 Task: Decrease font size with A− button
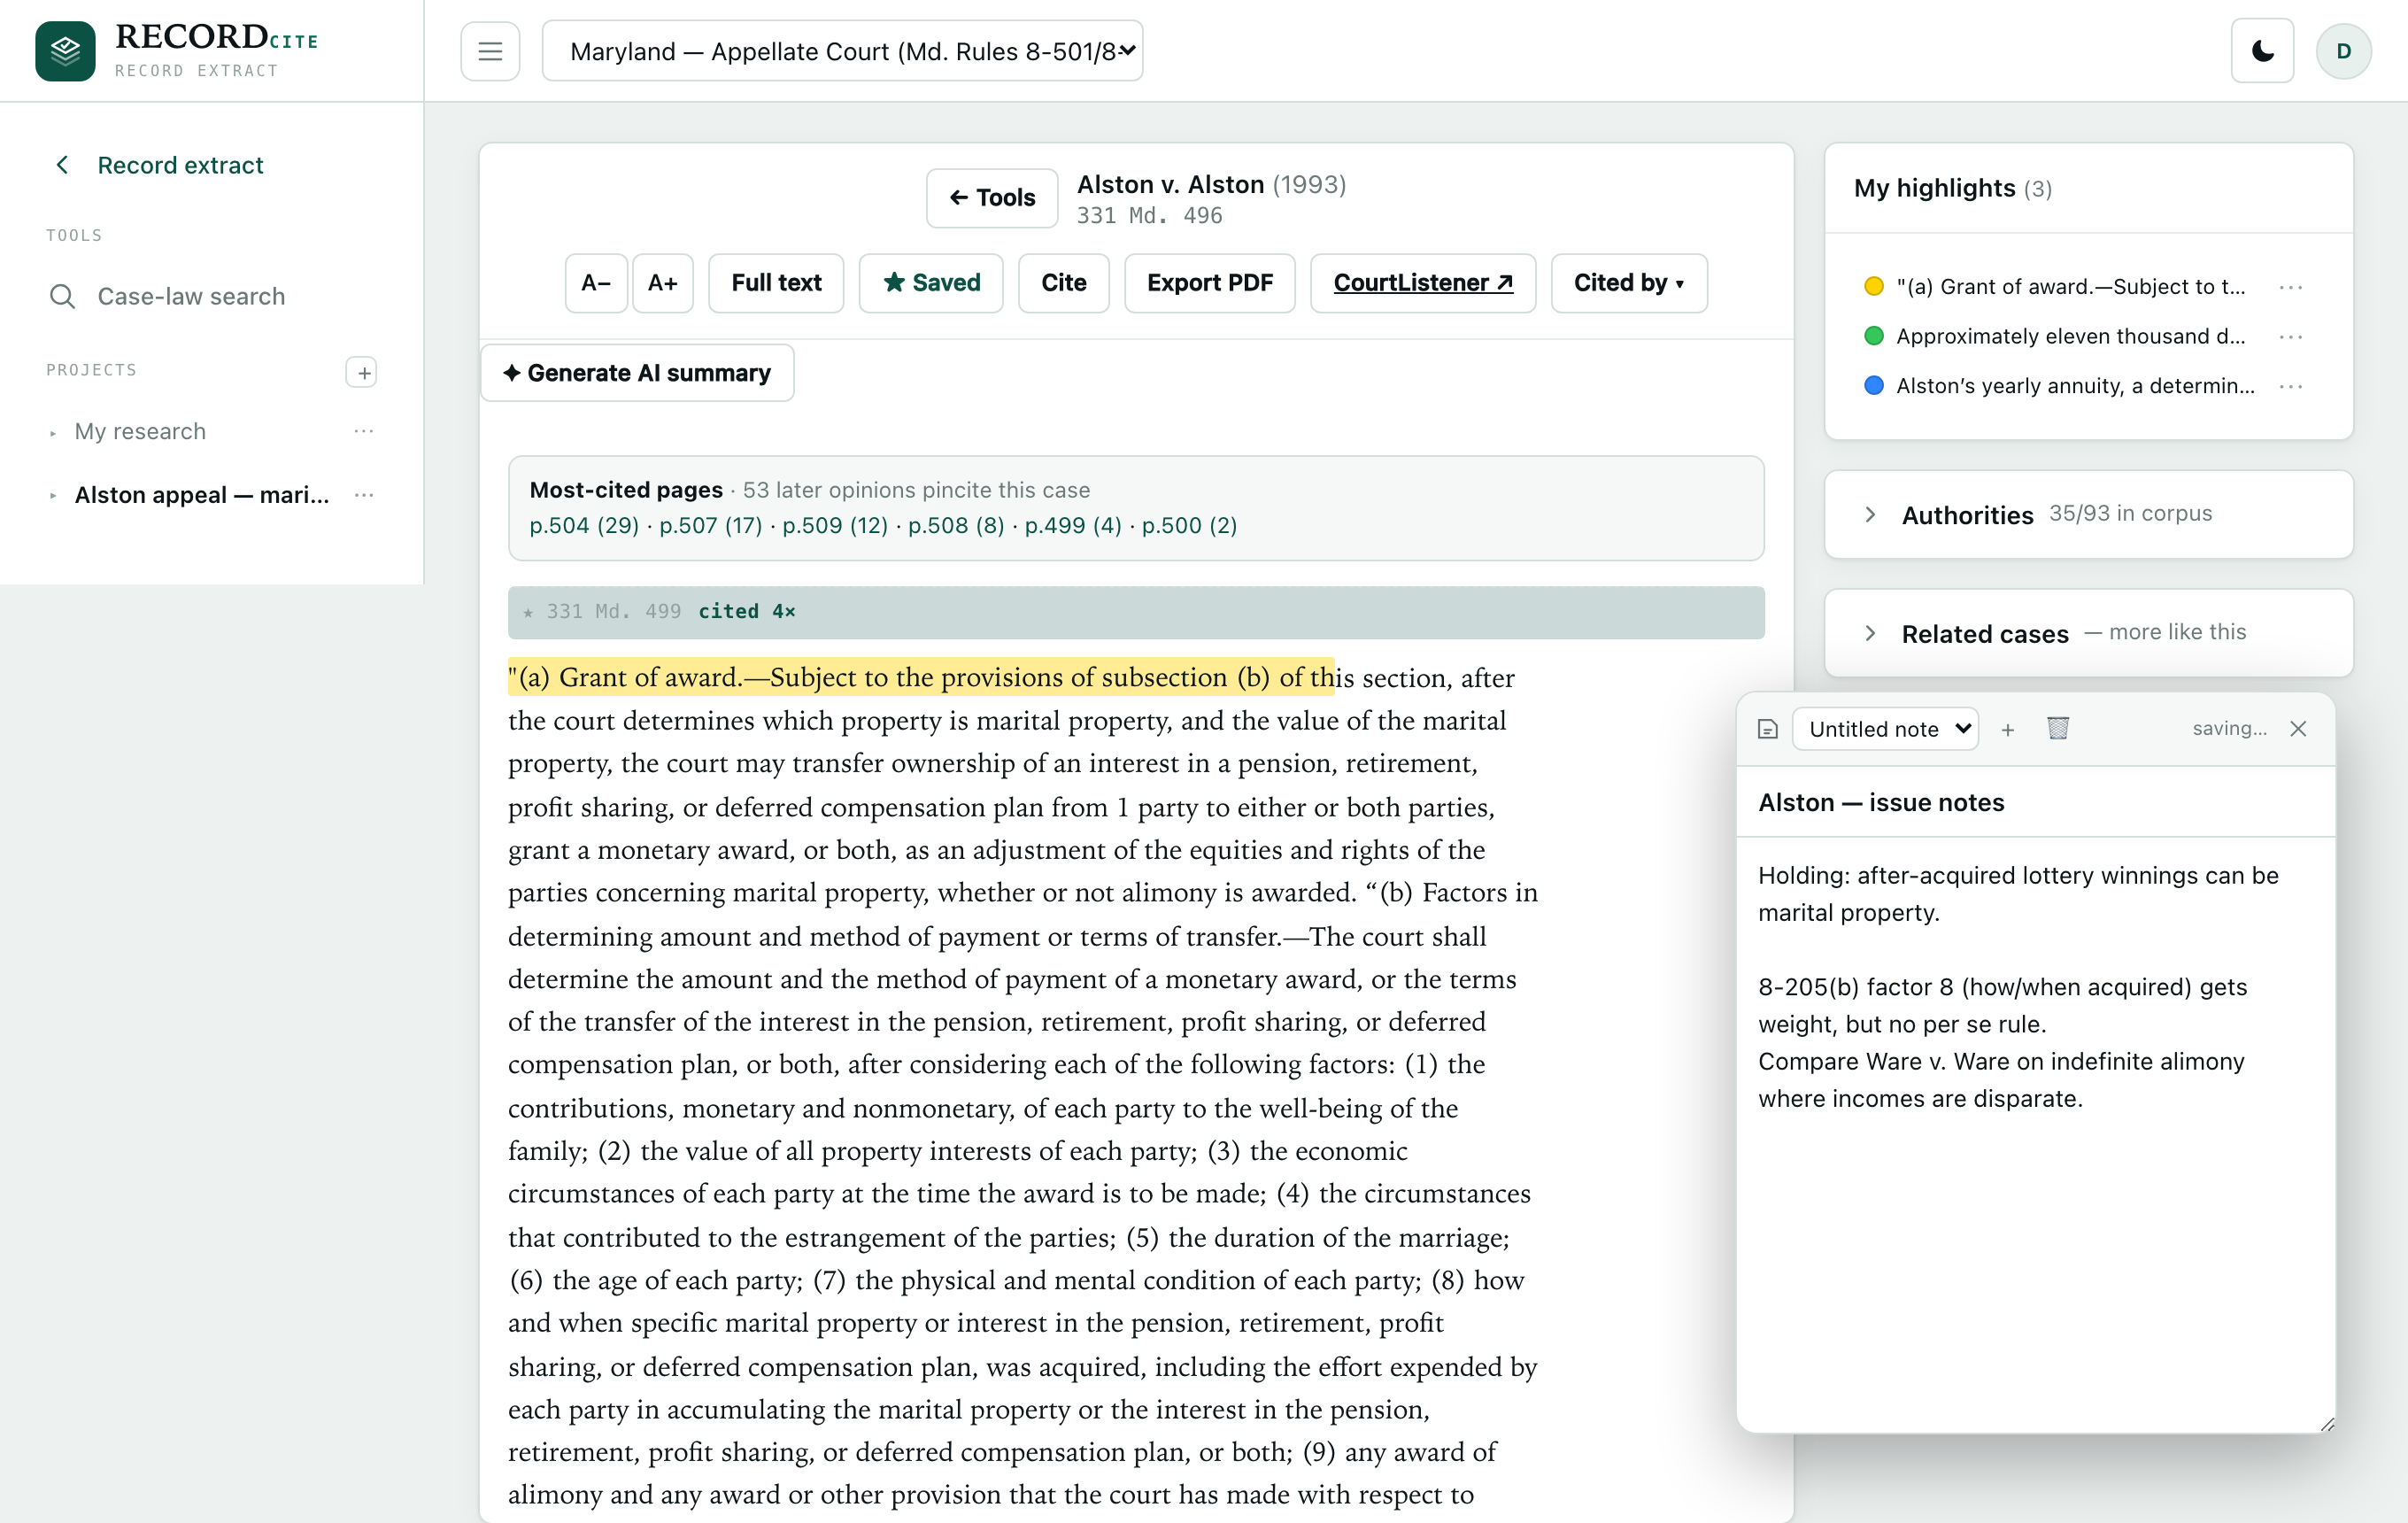pyautogui.click(x=596, y=283)
